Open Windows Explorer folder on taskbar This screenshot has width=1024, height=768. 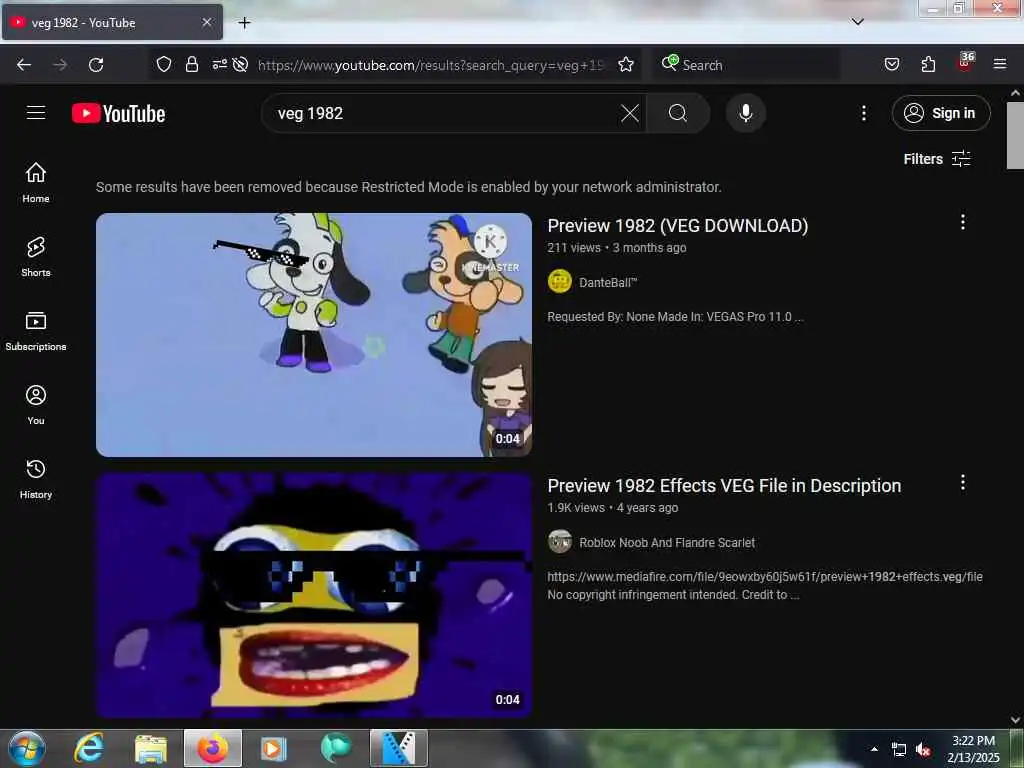pyautogui.click(x=150, y=748)
